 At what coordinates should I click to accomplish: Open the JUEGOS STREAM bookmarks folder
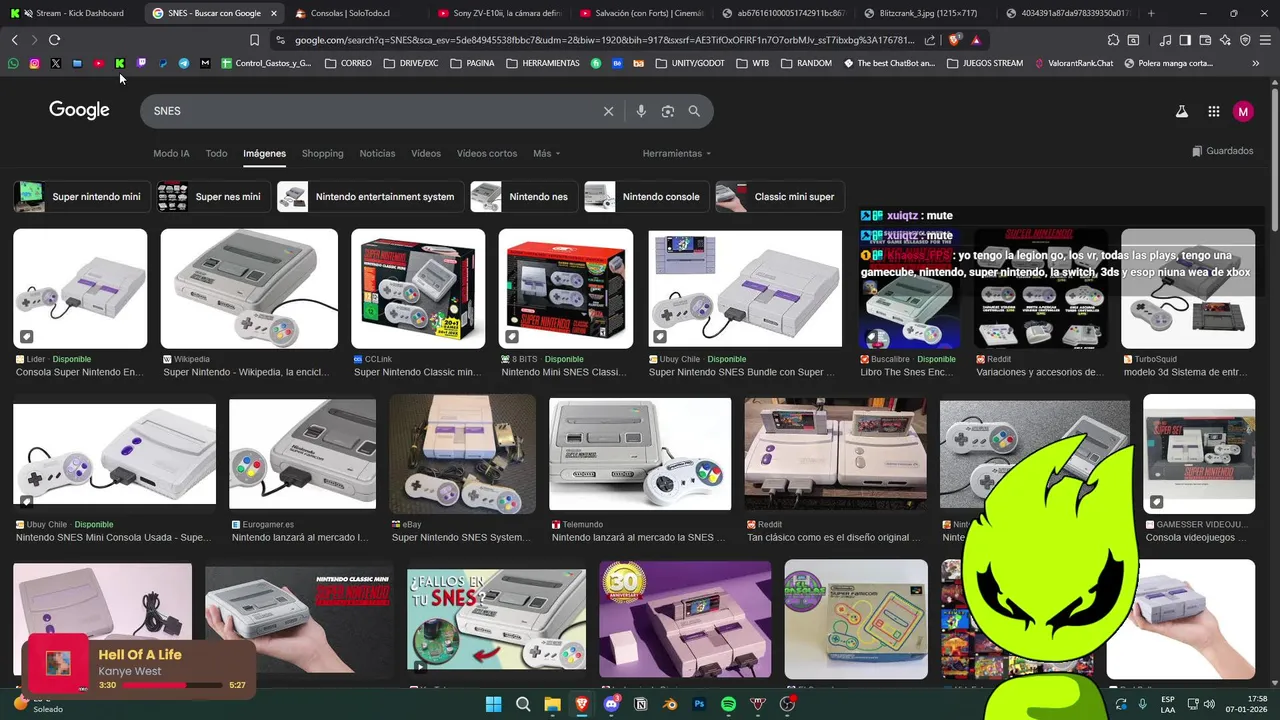[984, 63]
